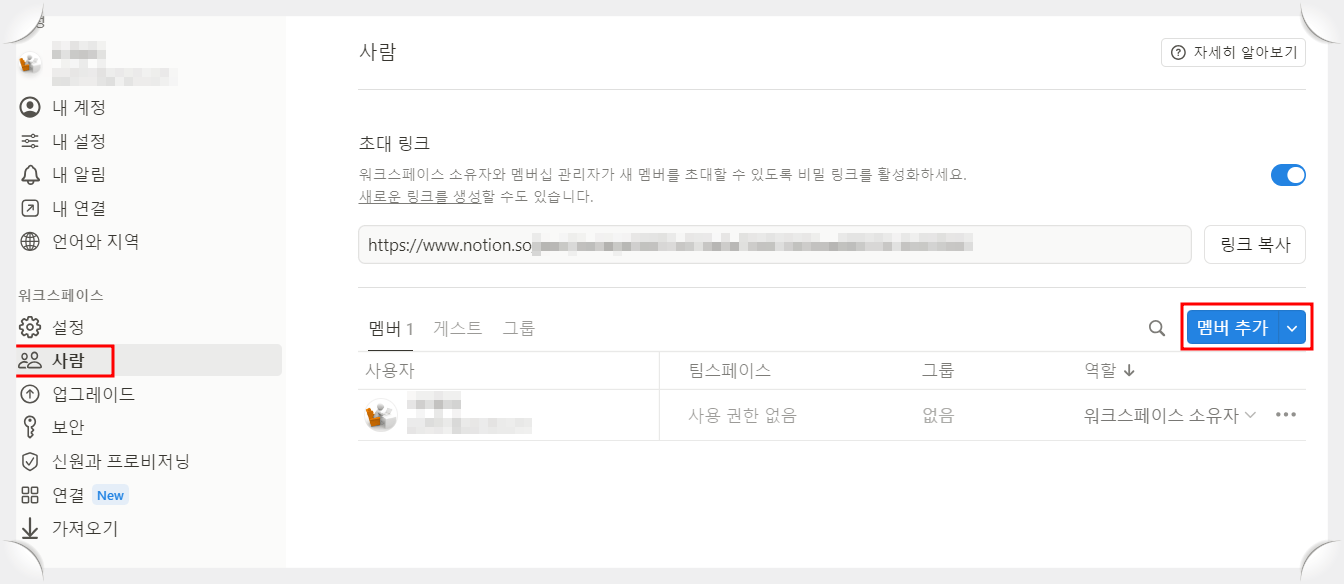The height and width of the screenshot is (584, 1344).
Task: Disable the 초대 링크 secret link toggle
Action: pos(1289,174)
